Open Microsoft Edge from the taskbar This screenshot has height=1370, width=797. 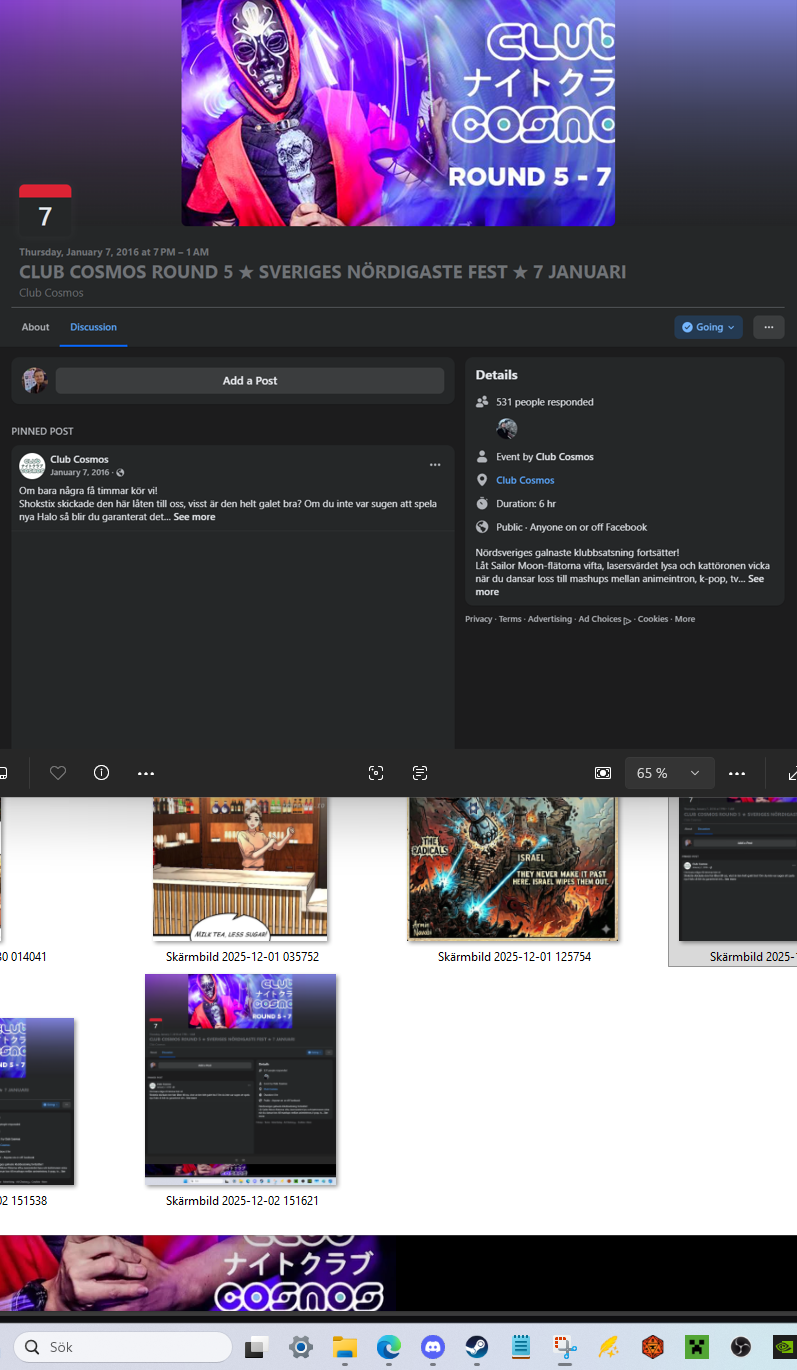point(389,1347)
